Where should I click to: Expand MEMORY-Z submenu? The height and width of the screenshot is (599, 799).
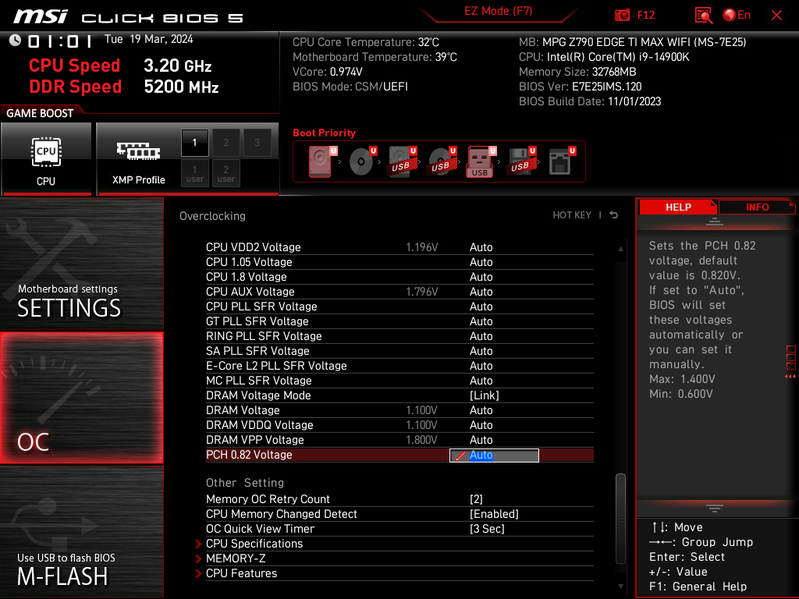pyautogui.click(x=235, y=558)
